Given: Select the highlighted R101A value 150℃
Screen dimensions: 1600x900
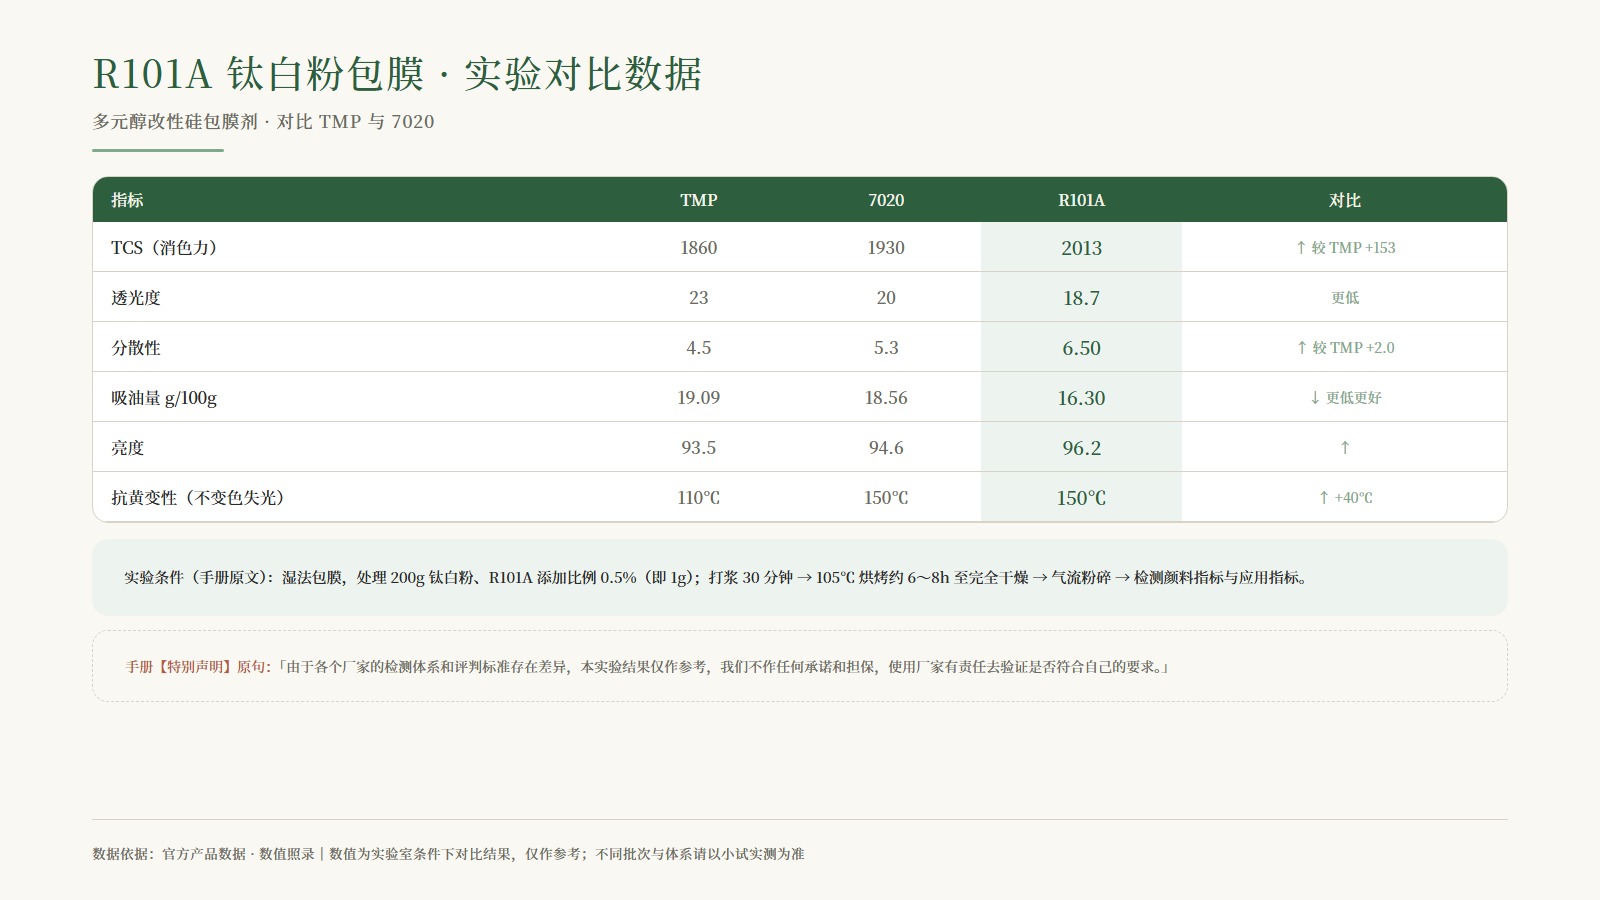Looking at the screenshot, I should pos(1082,497).
